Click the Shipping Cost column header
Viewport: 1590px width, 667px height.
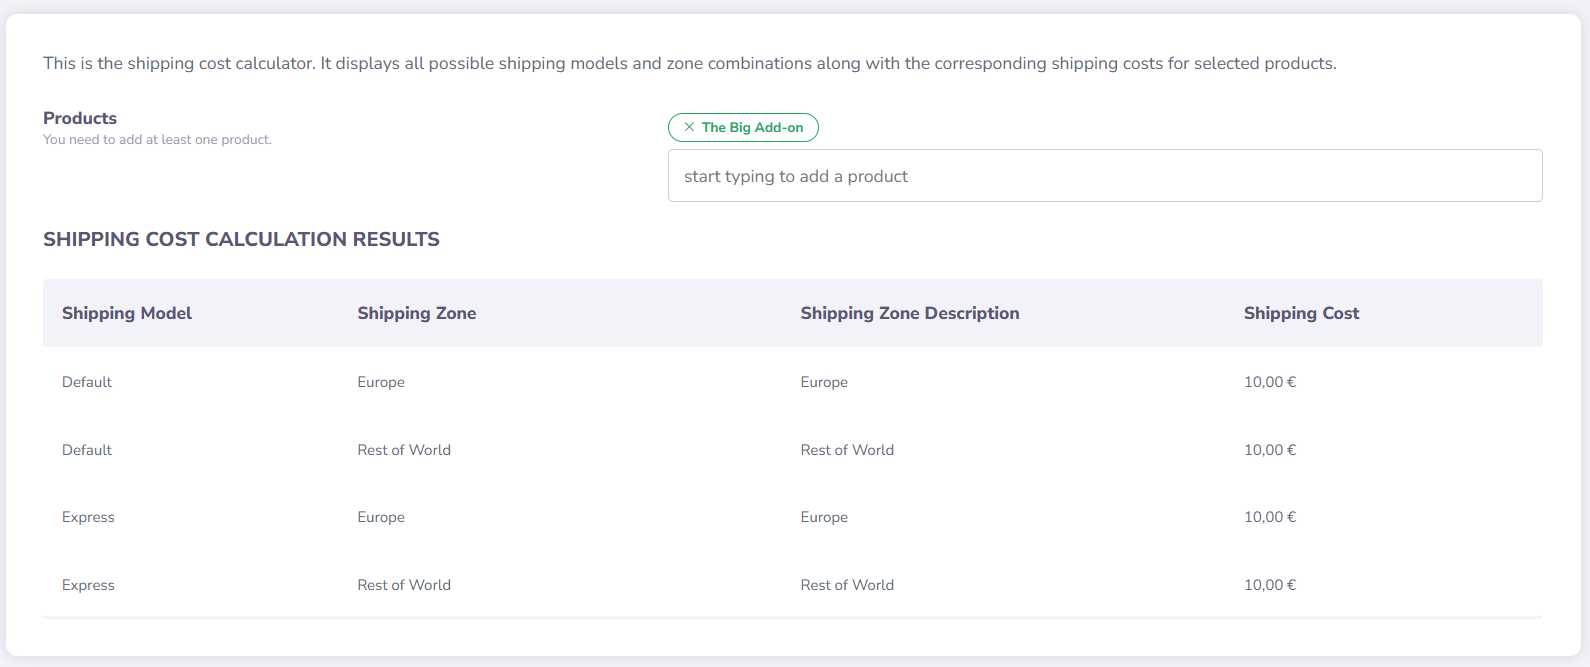[1301, 313]
